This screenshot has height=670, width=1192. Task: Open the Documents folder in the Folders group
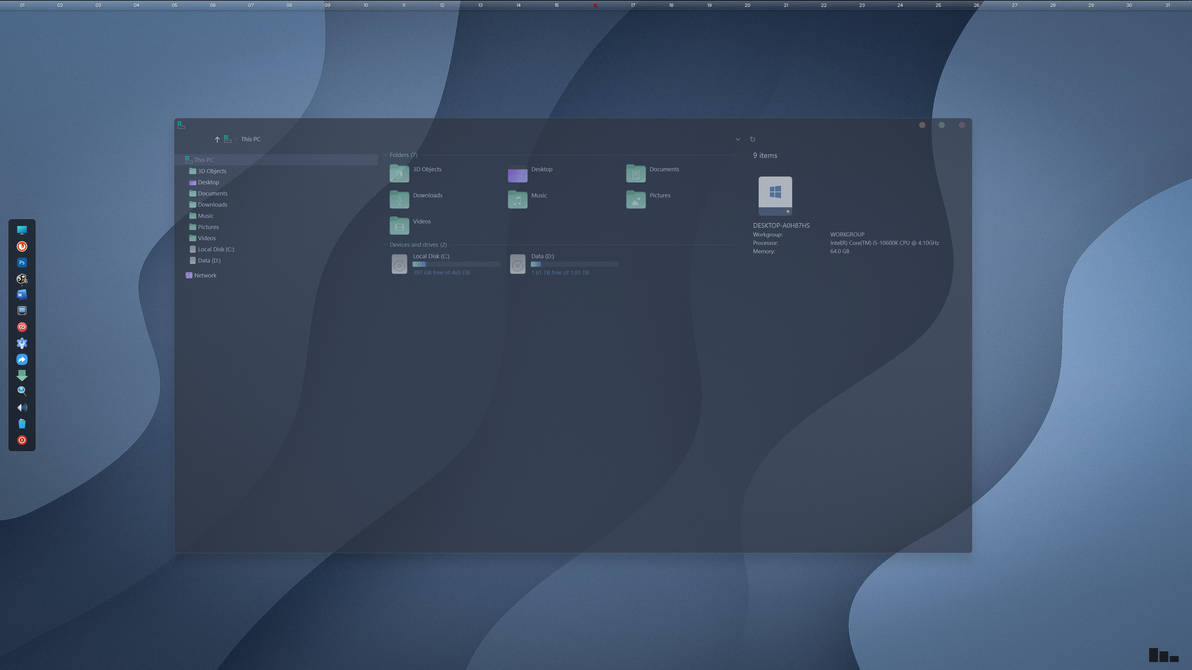636,173
